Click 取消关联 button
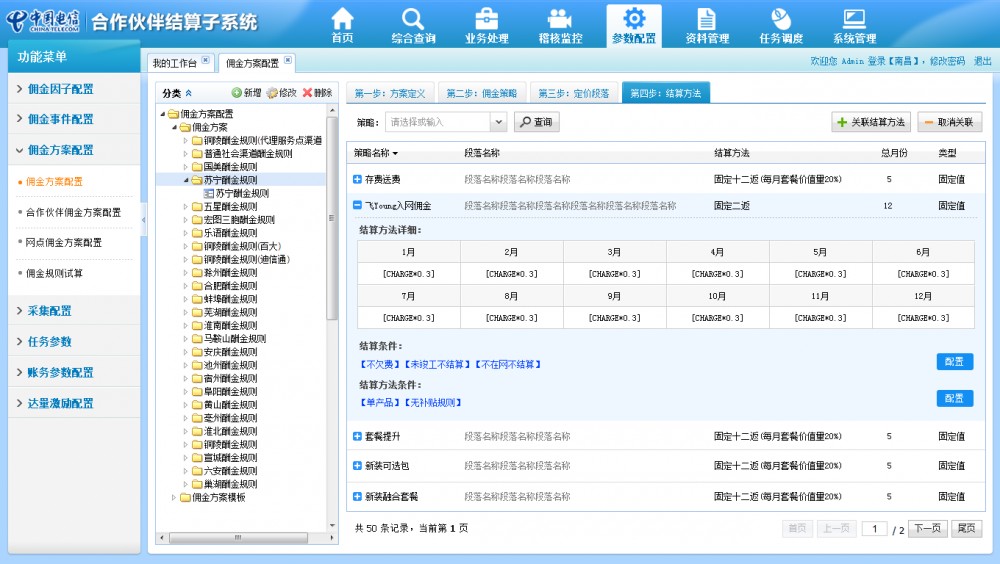This screenshot has height=564, width=1000. tap(949, 122)
